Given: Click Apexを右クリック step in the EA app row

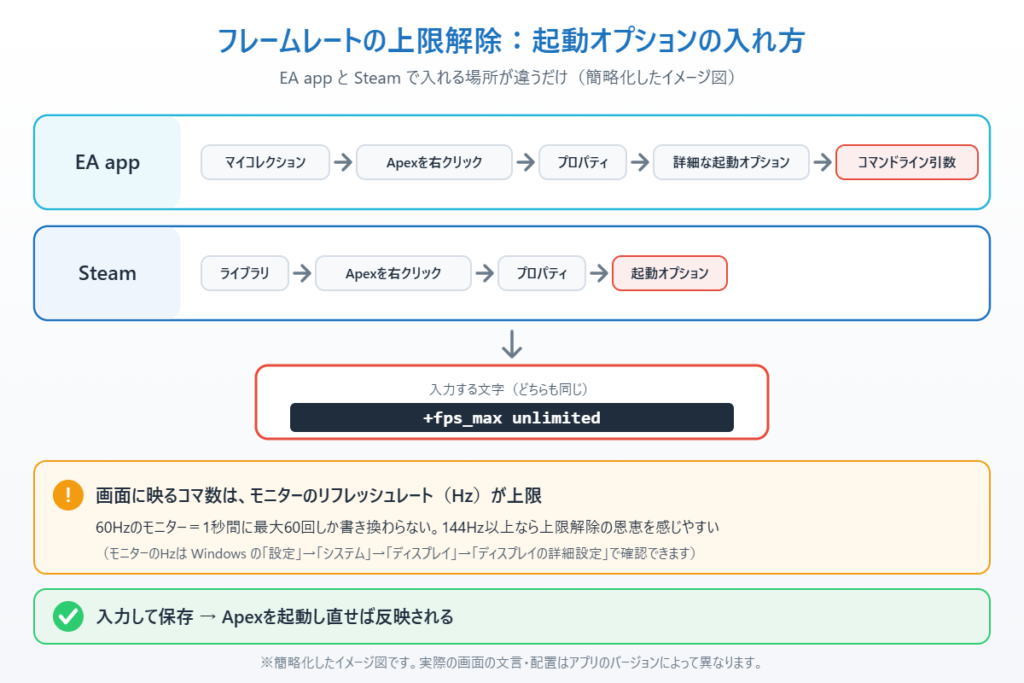Looking at the screenshot, I should click(x=434, y=162).
